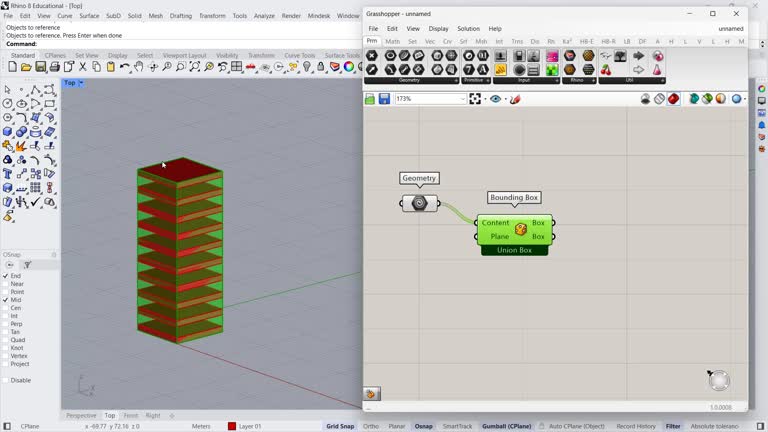Screen dimensions: 768x432
Task: Open the Top viewport title dropdown arrow
Action: [x=81, y=83]
